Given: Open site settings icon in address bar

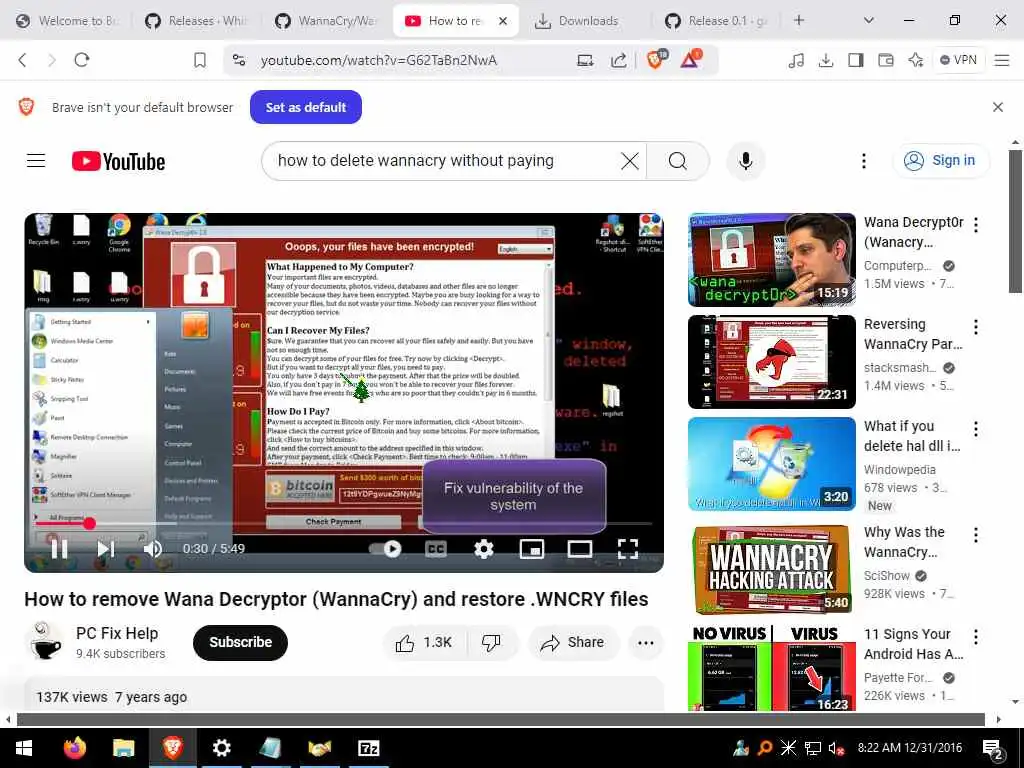Looking at the screenshot, I should point(240,60).
